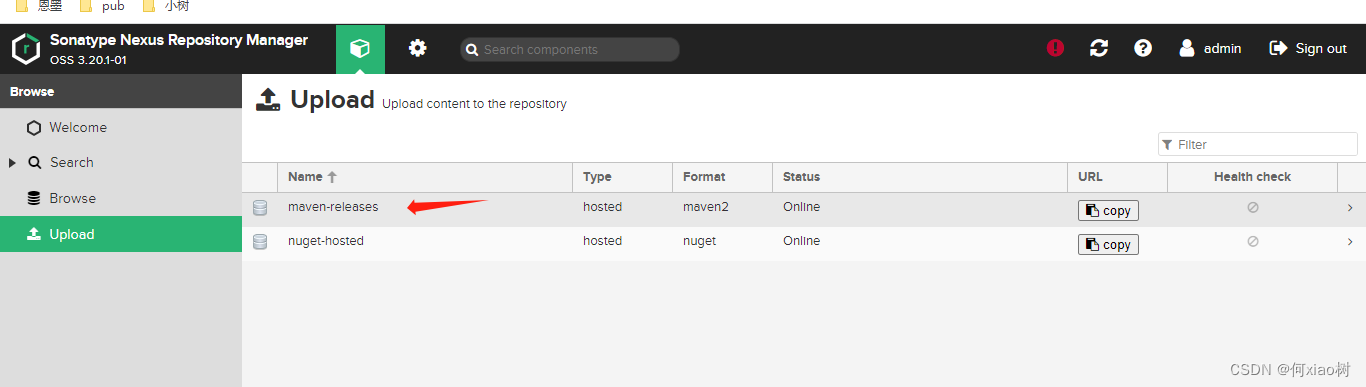
Task: Copy the maven-releases URL
Action: pos(1108,211)
